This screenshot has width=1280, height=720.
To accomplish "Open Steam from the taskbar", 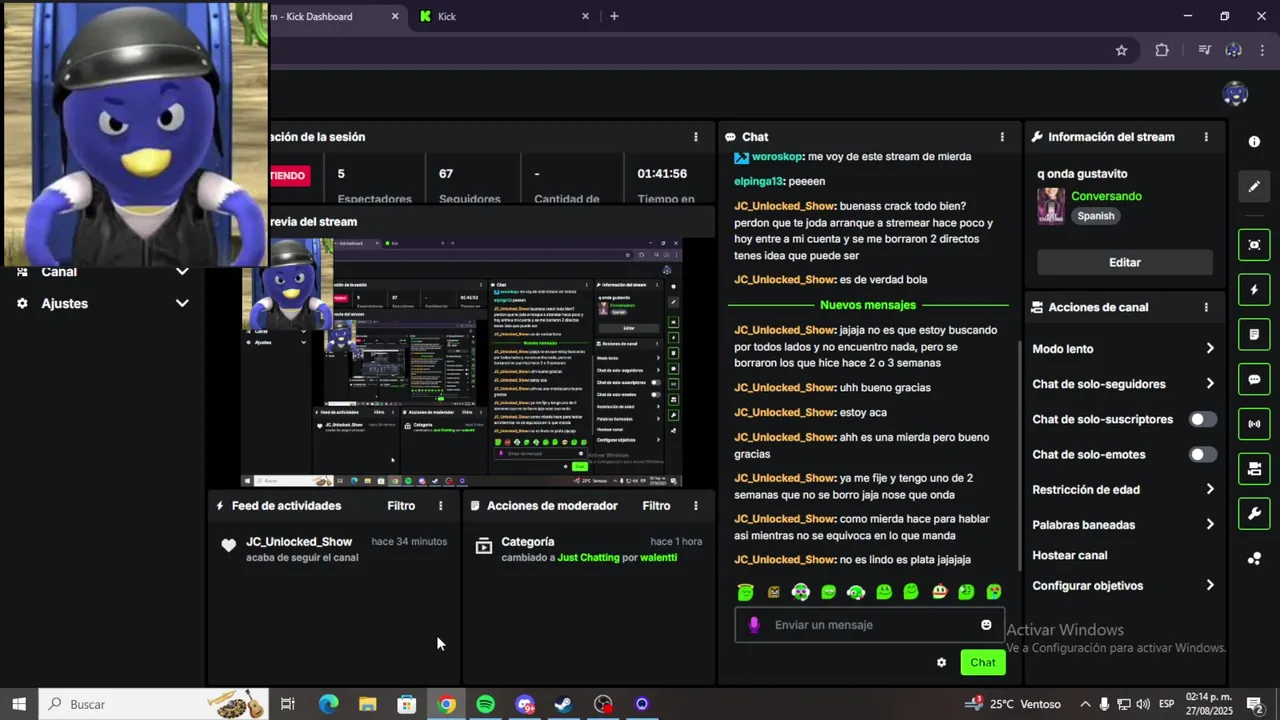I will click(x=564, y=704).
